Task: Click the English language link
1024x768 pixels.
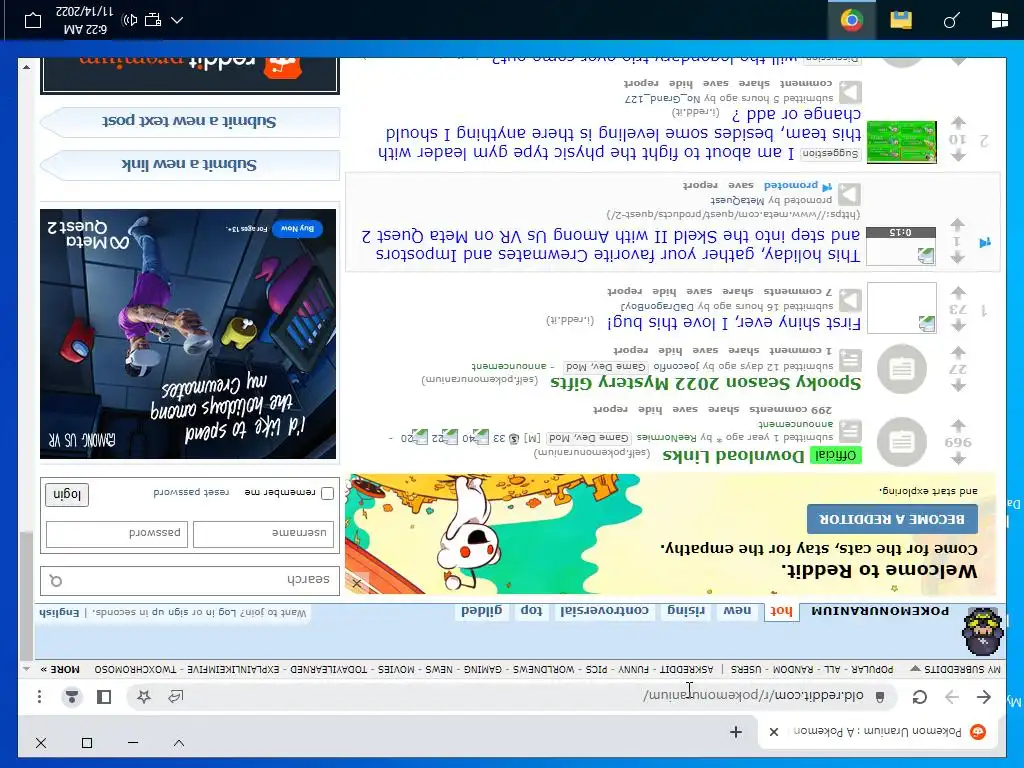Action: tap(59, 613)
